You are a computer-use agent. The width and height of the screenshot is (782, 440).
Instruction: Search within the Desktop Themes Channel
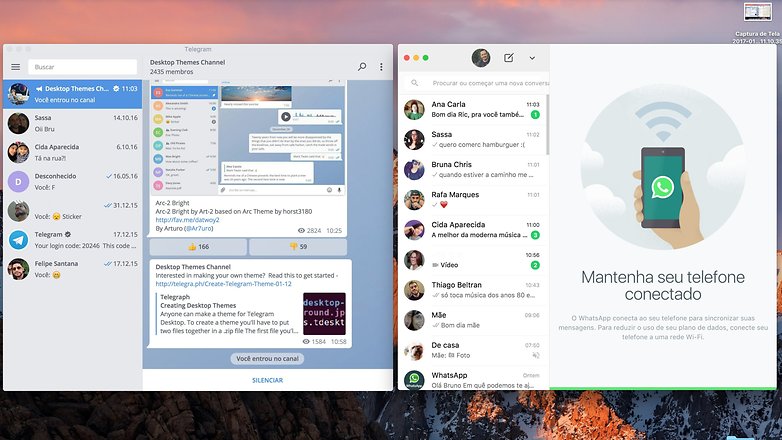point(362,66)
